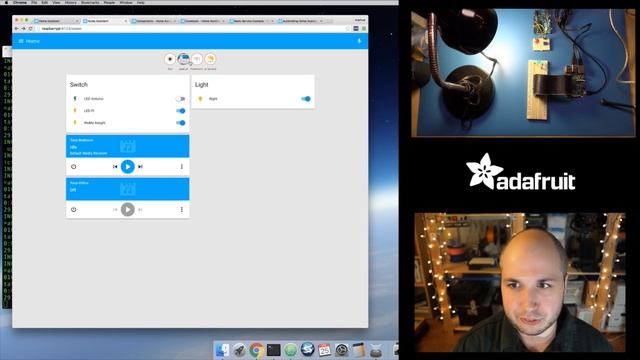Toggle the LED Pi switch
Image resolution: width=640 pixels, height=360 pixels.
point(180,111)
